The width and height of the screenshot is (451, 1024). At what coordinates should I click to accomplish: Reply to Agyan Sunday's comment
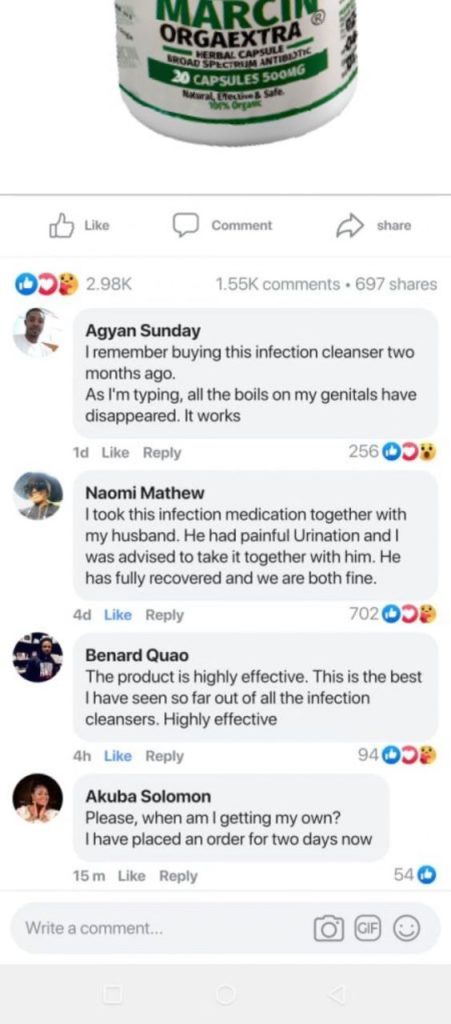coord(162,453)
